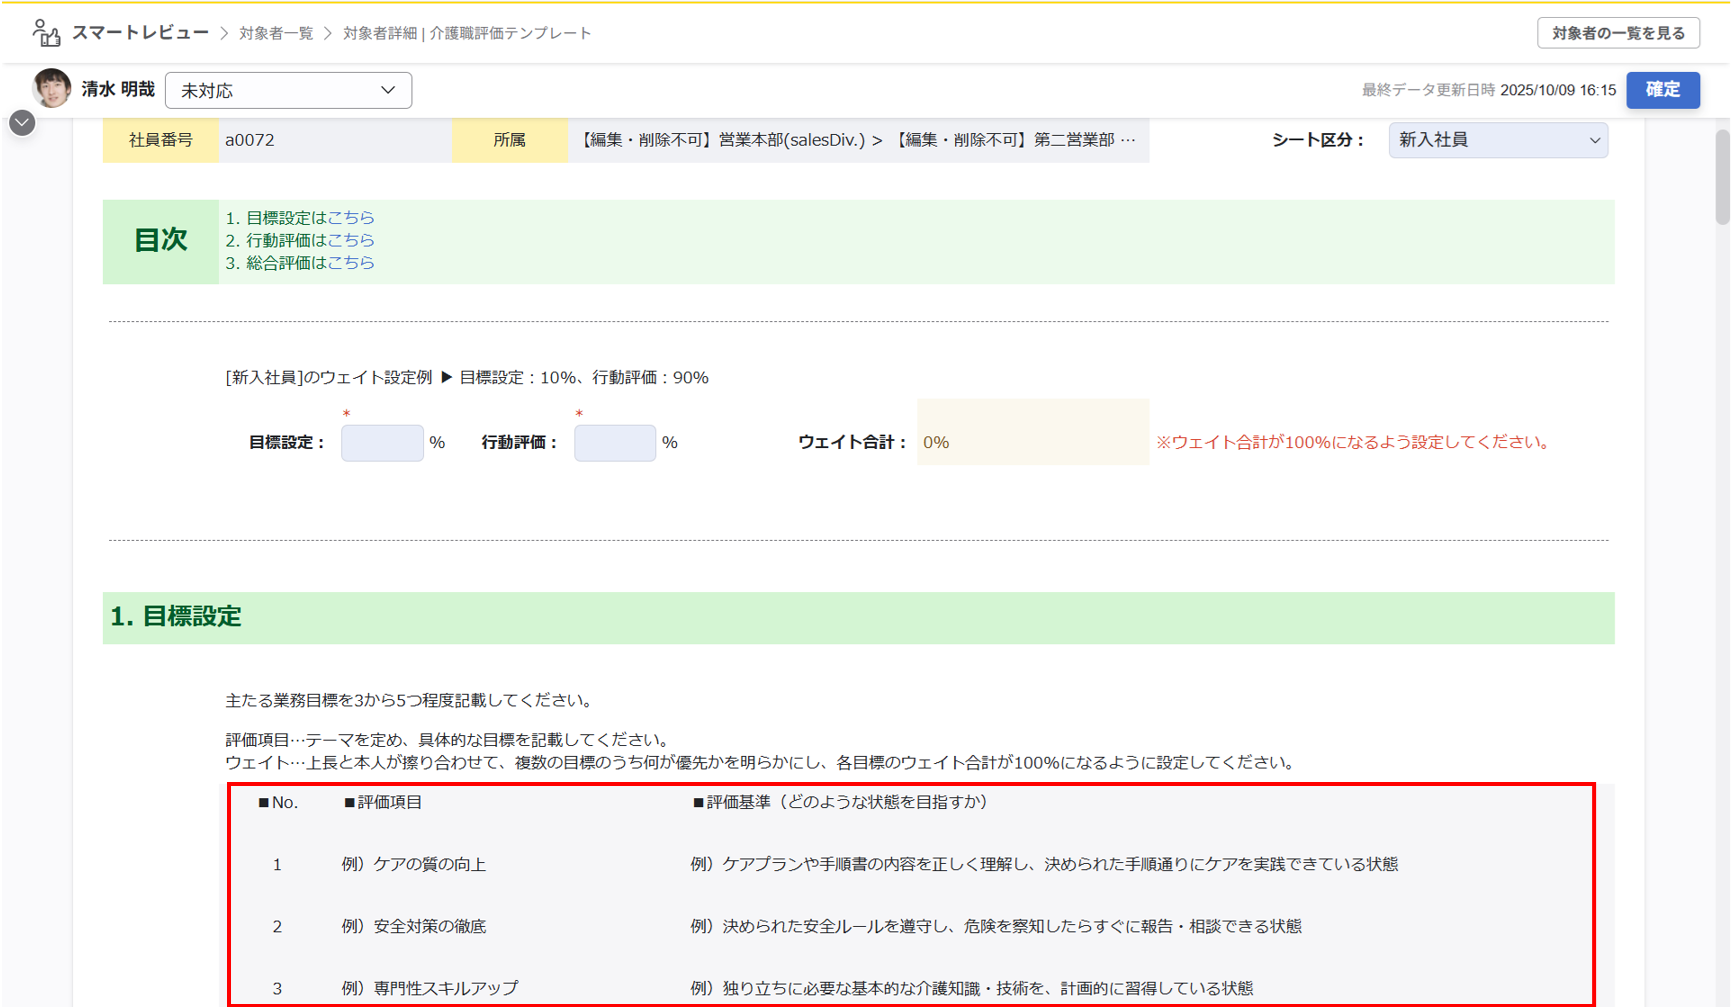Viewport: 1732px width, 1007px height.
Task: Collapse the header with the round chevron icon
Action: pyautogui.click(x=22, y=123)
